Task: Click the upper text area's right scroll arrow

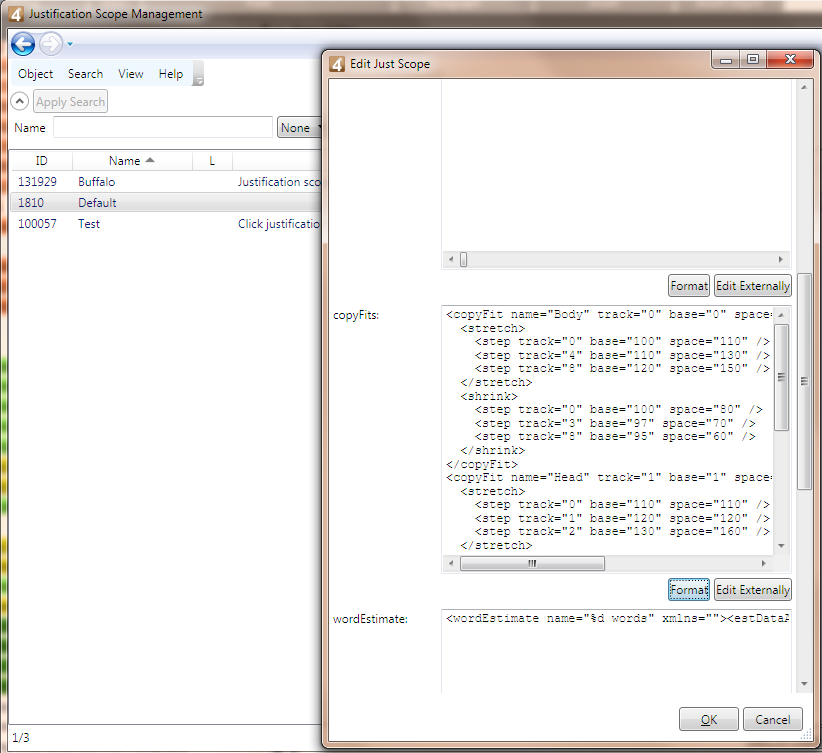Action: [781, 260]
